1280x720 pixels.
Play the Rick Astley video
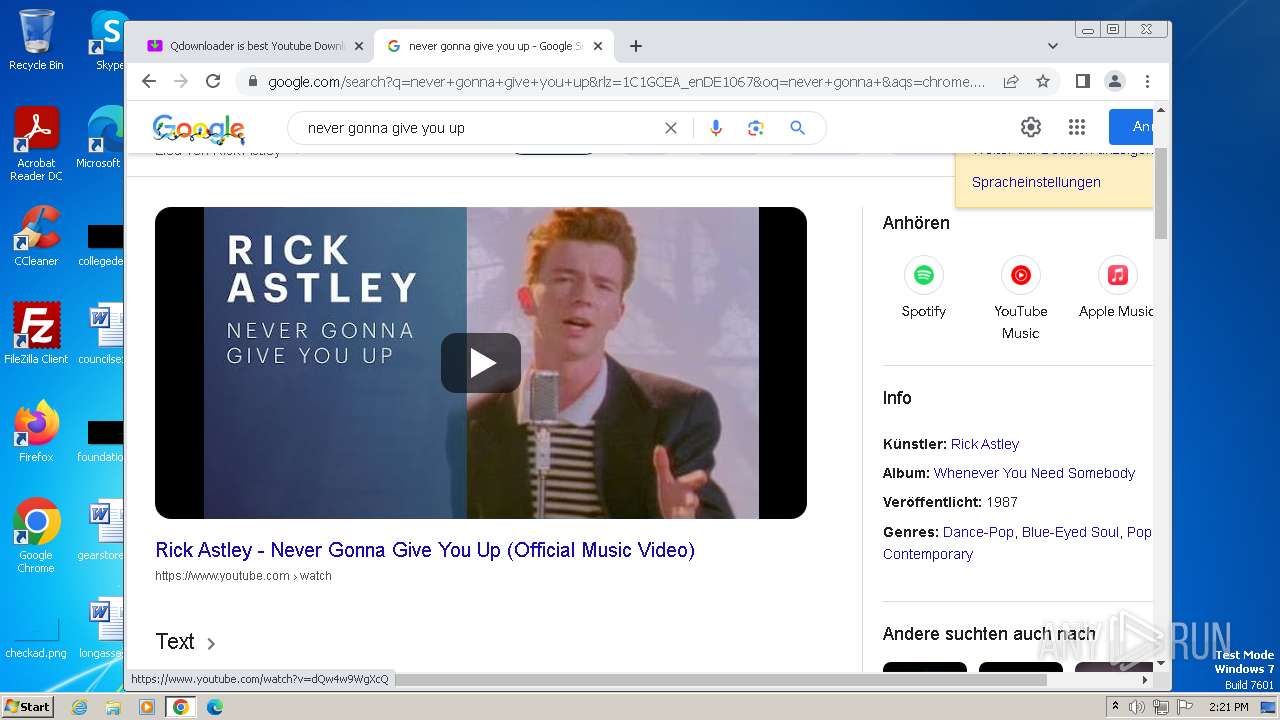tap(481, 363)
